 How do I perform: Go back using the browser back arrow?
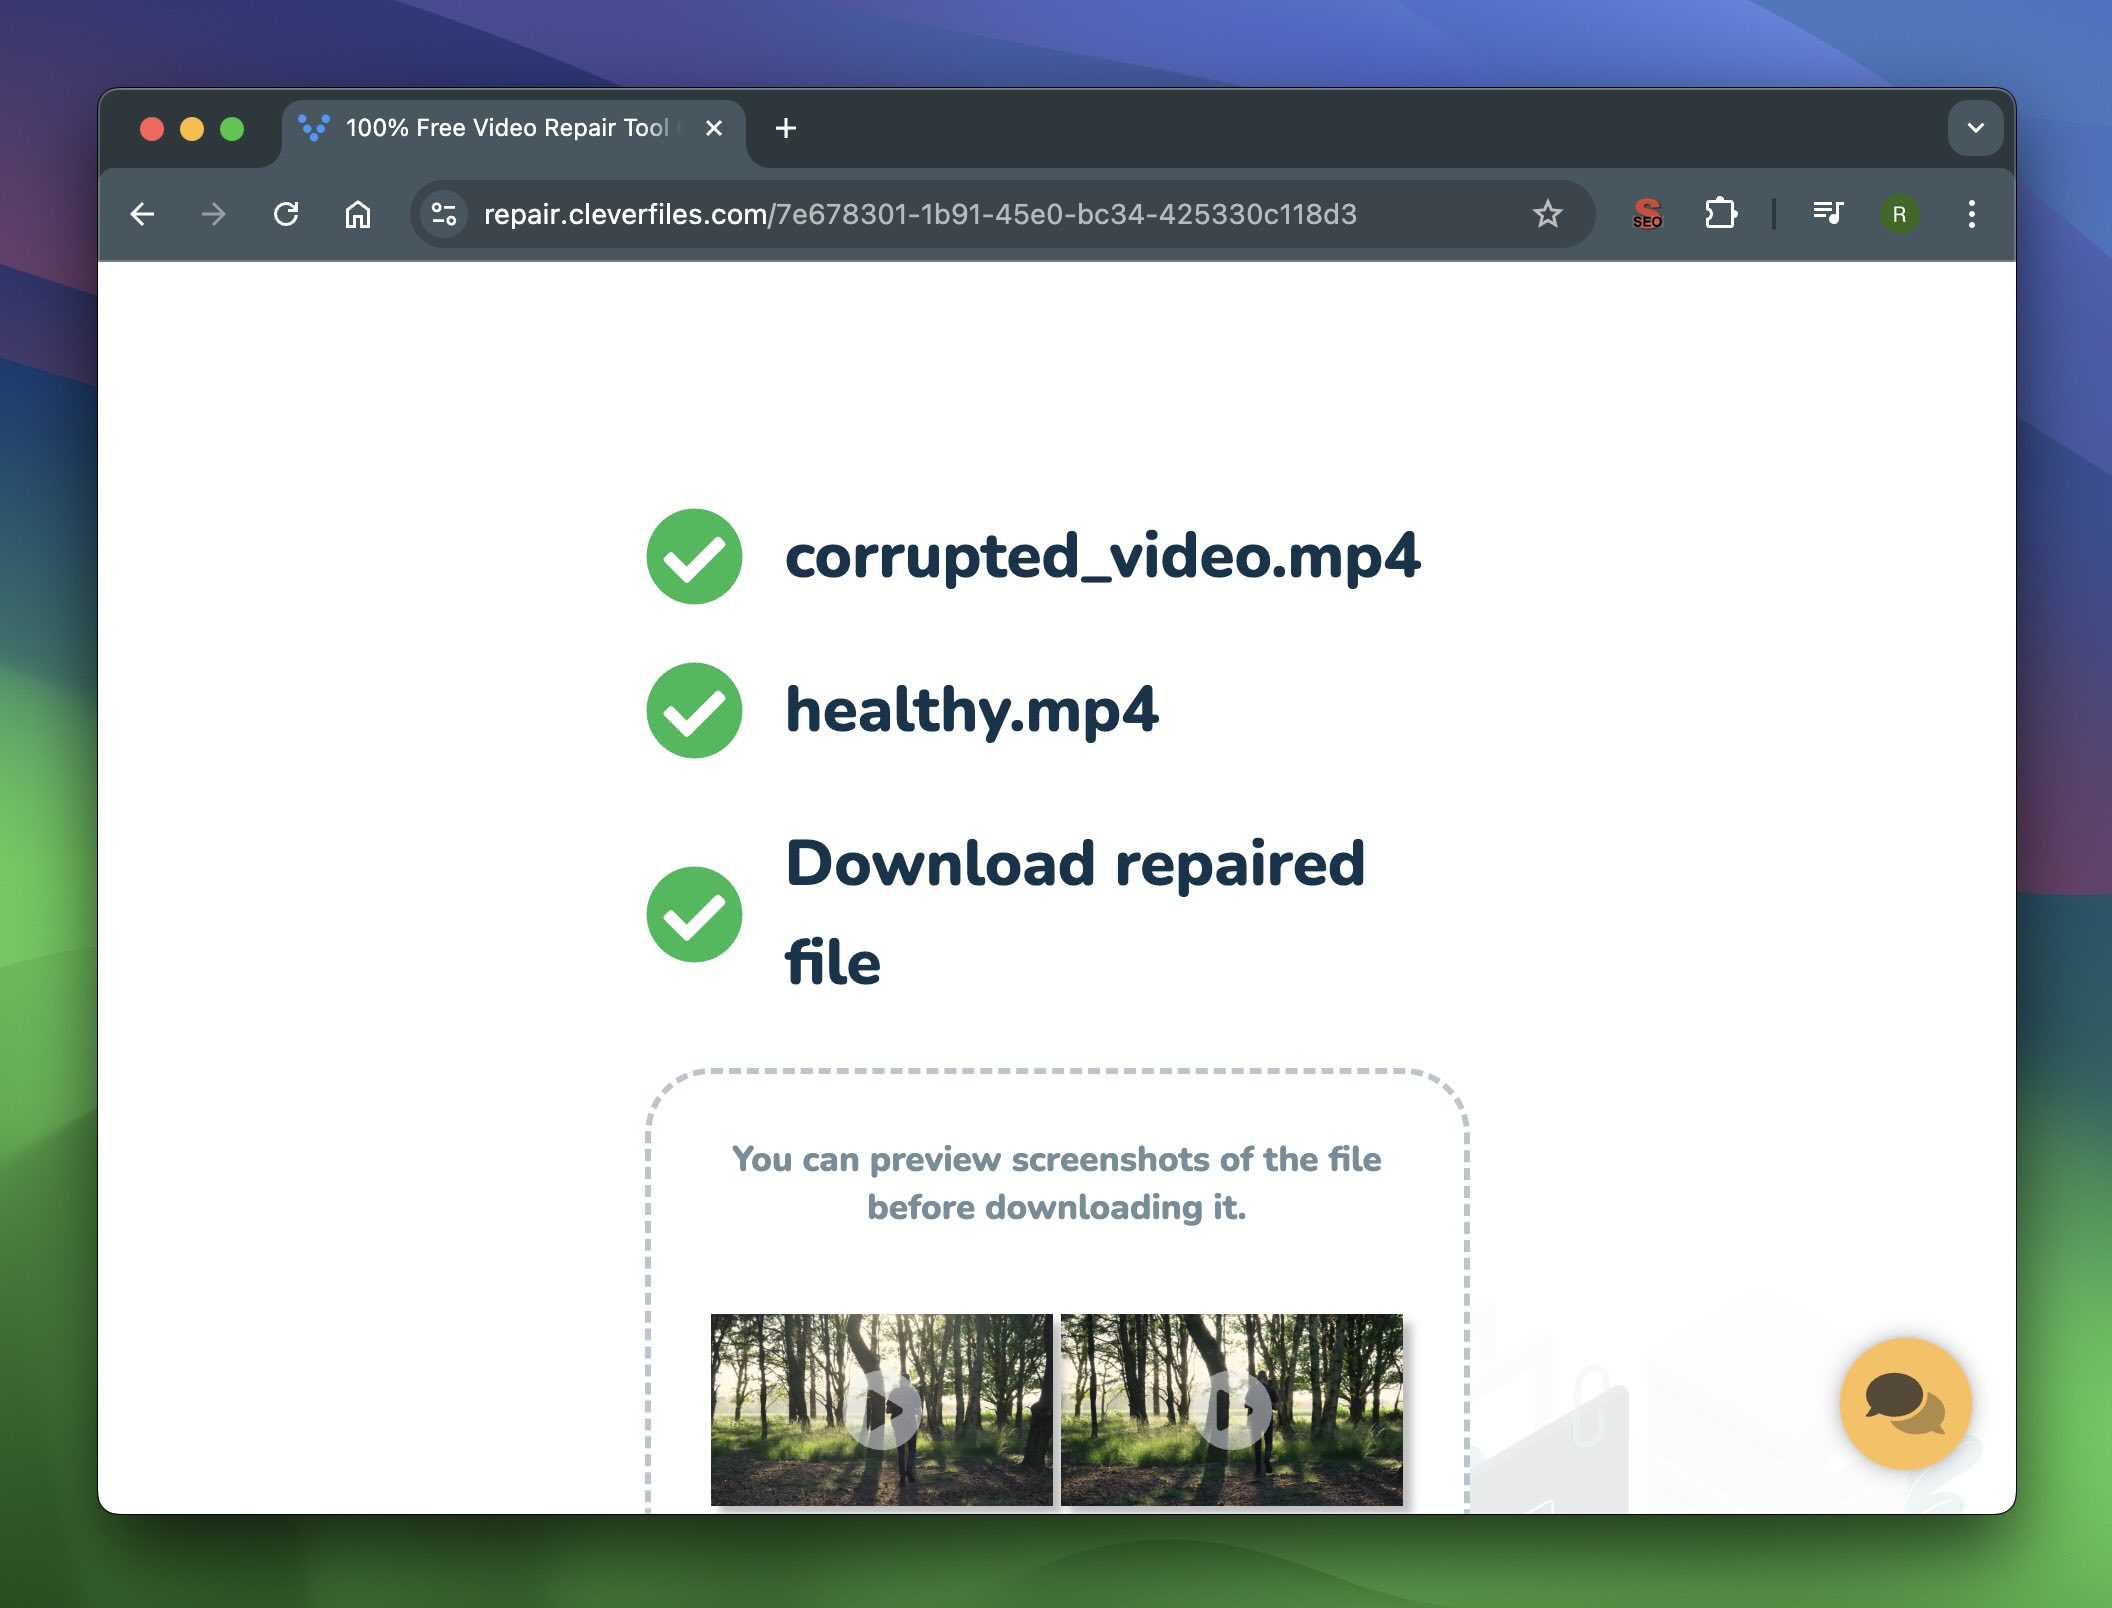(142, 214)
